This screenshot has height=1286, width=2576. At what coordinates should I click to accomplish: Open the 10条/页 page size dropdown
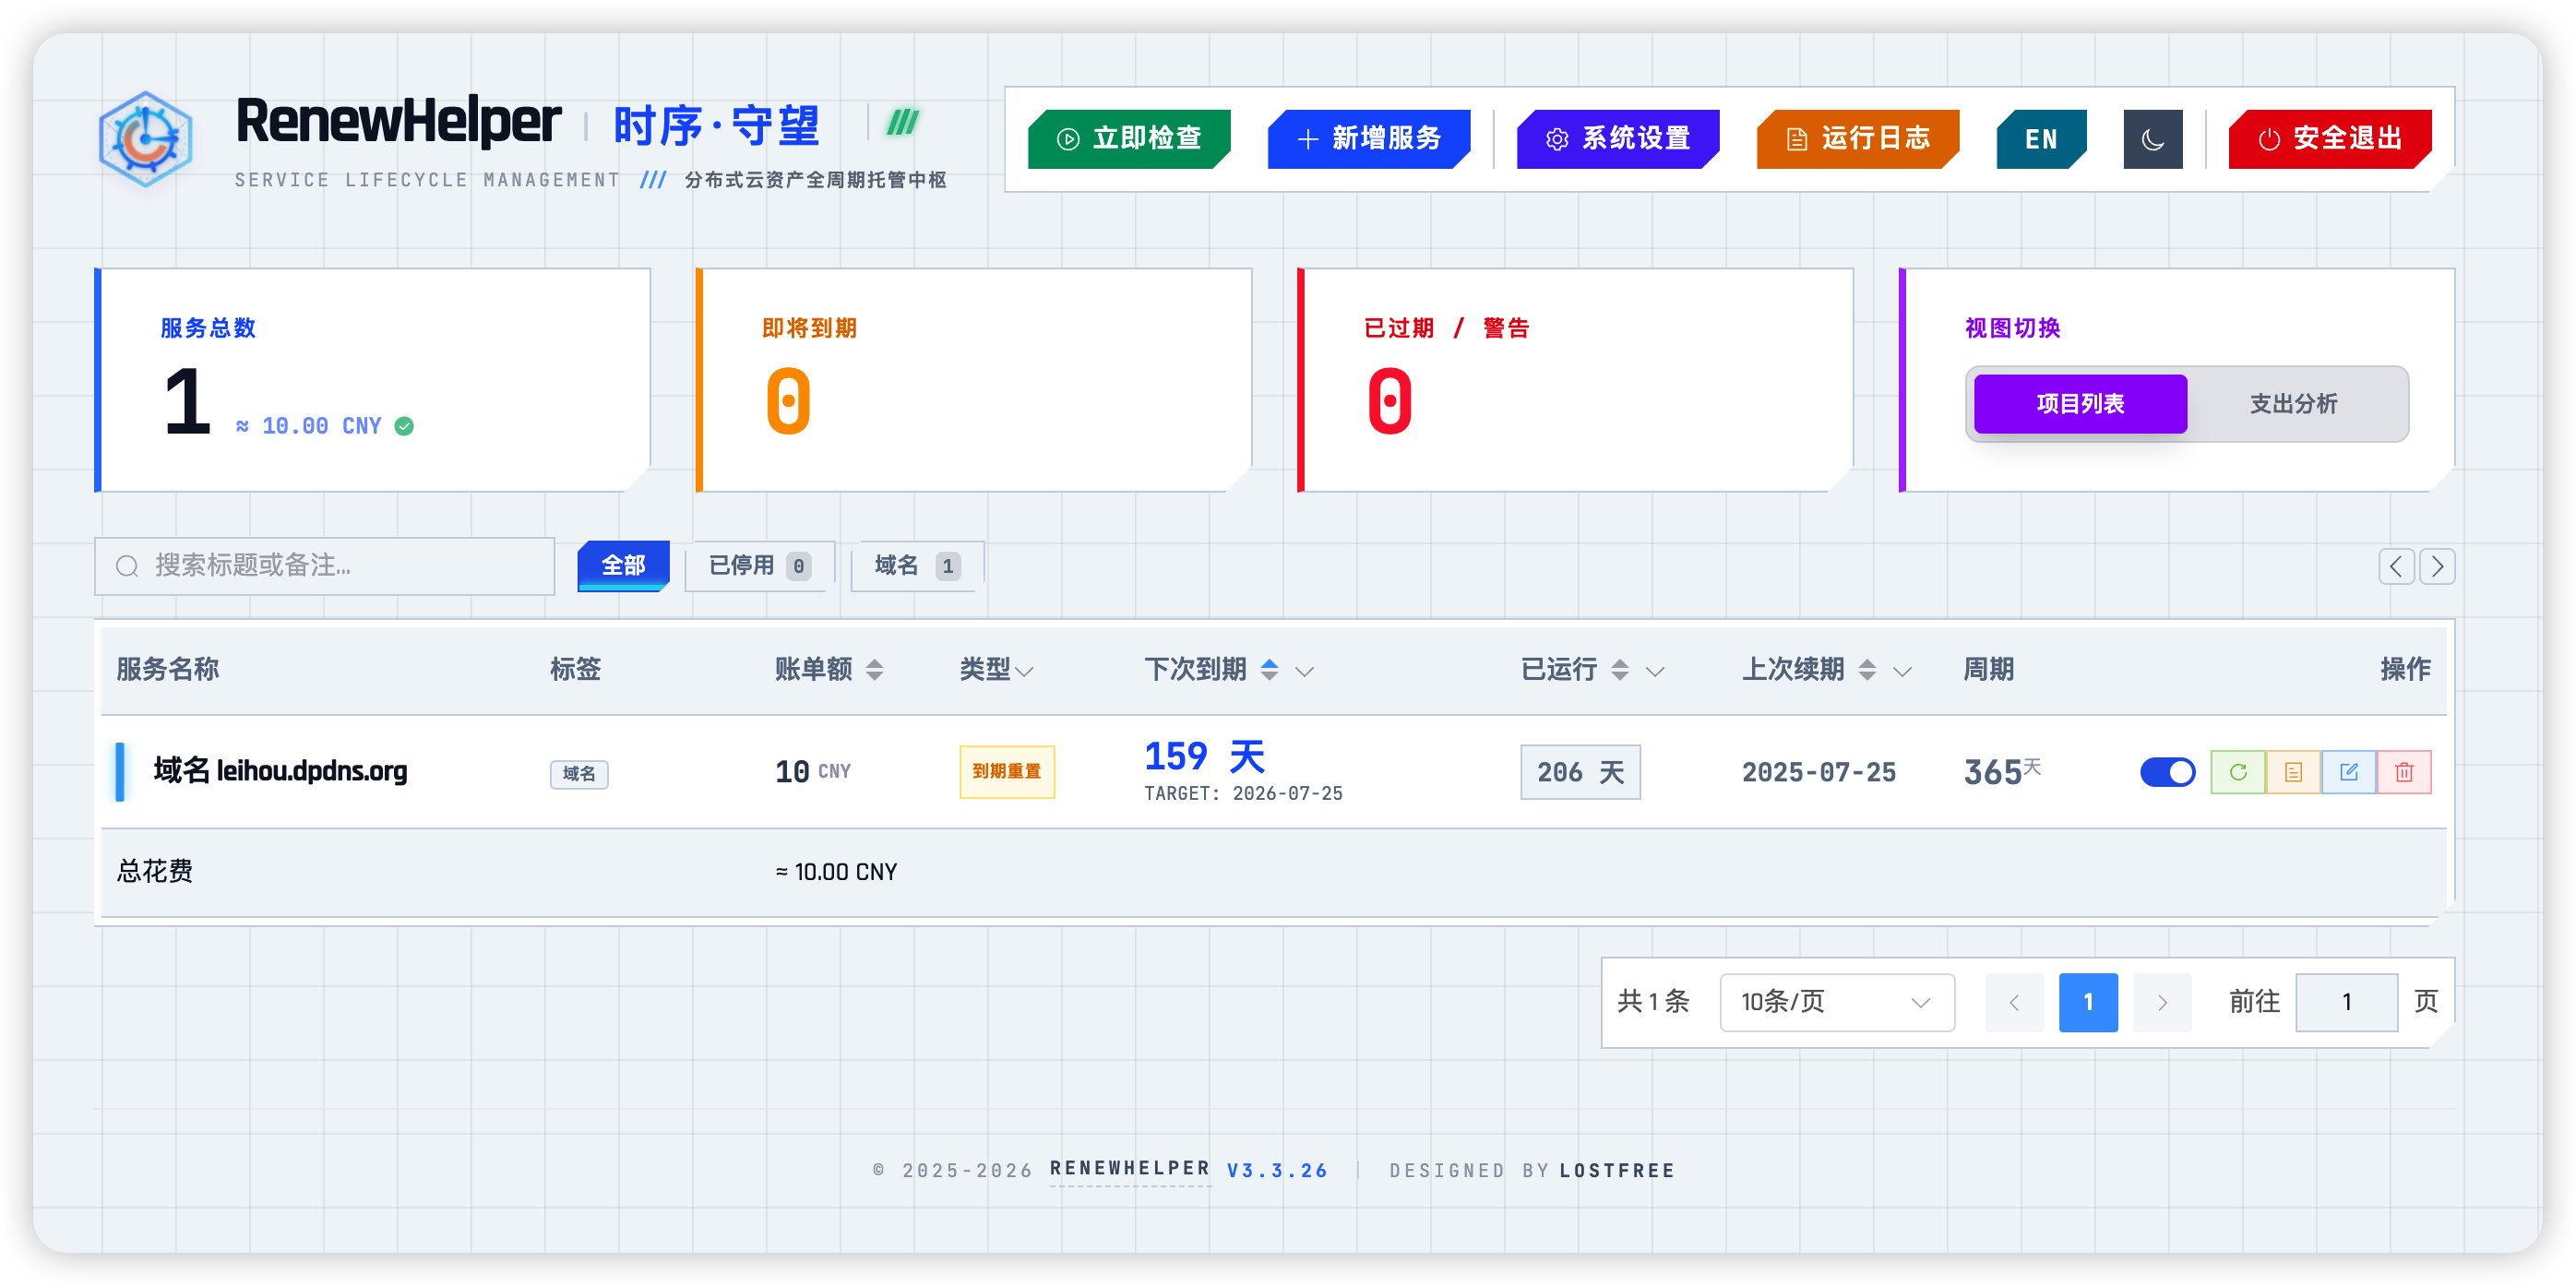coord(1836,1002)
